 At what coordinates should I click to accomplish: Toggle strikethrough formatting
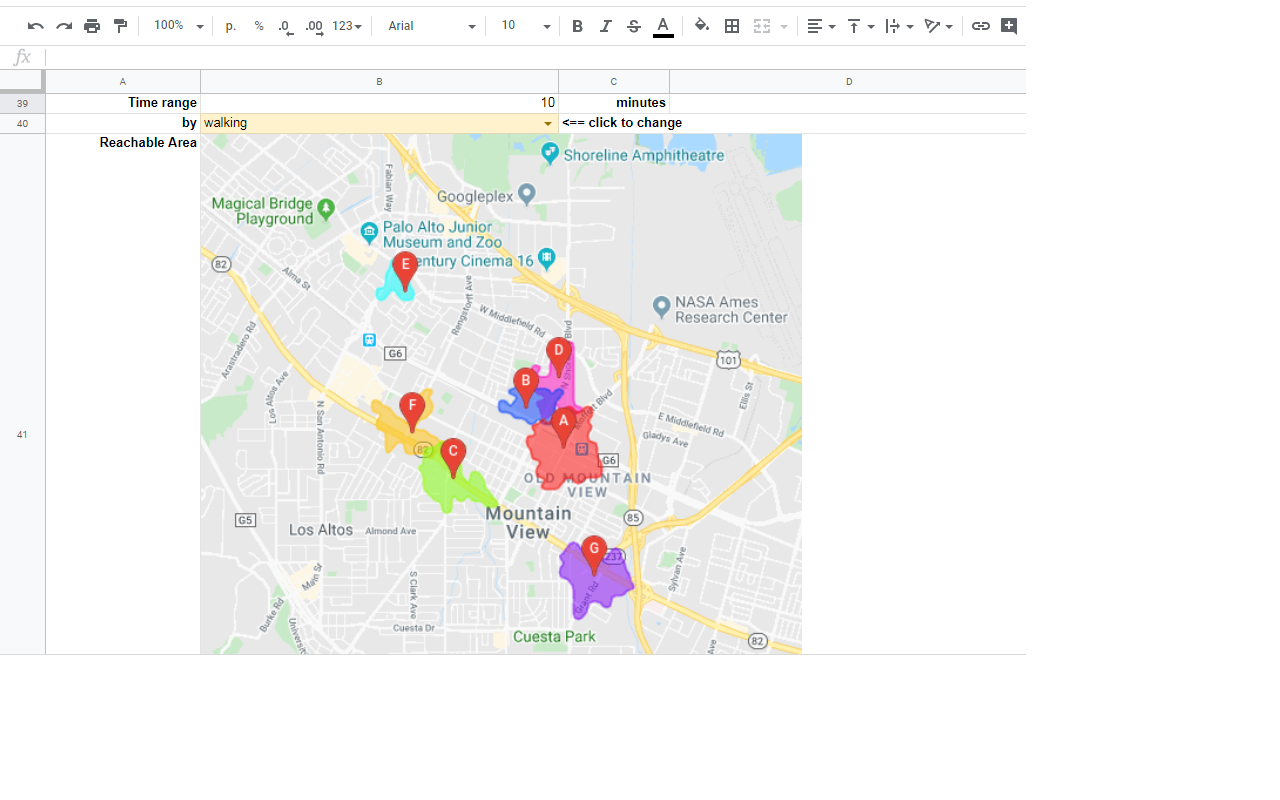(x=633, y=26)
